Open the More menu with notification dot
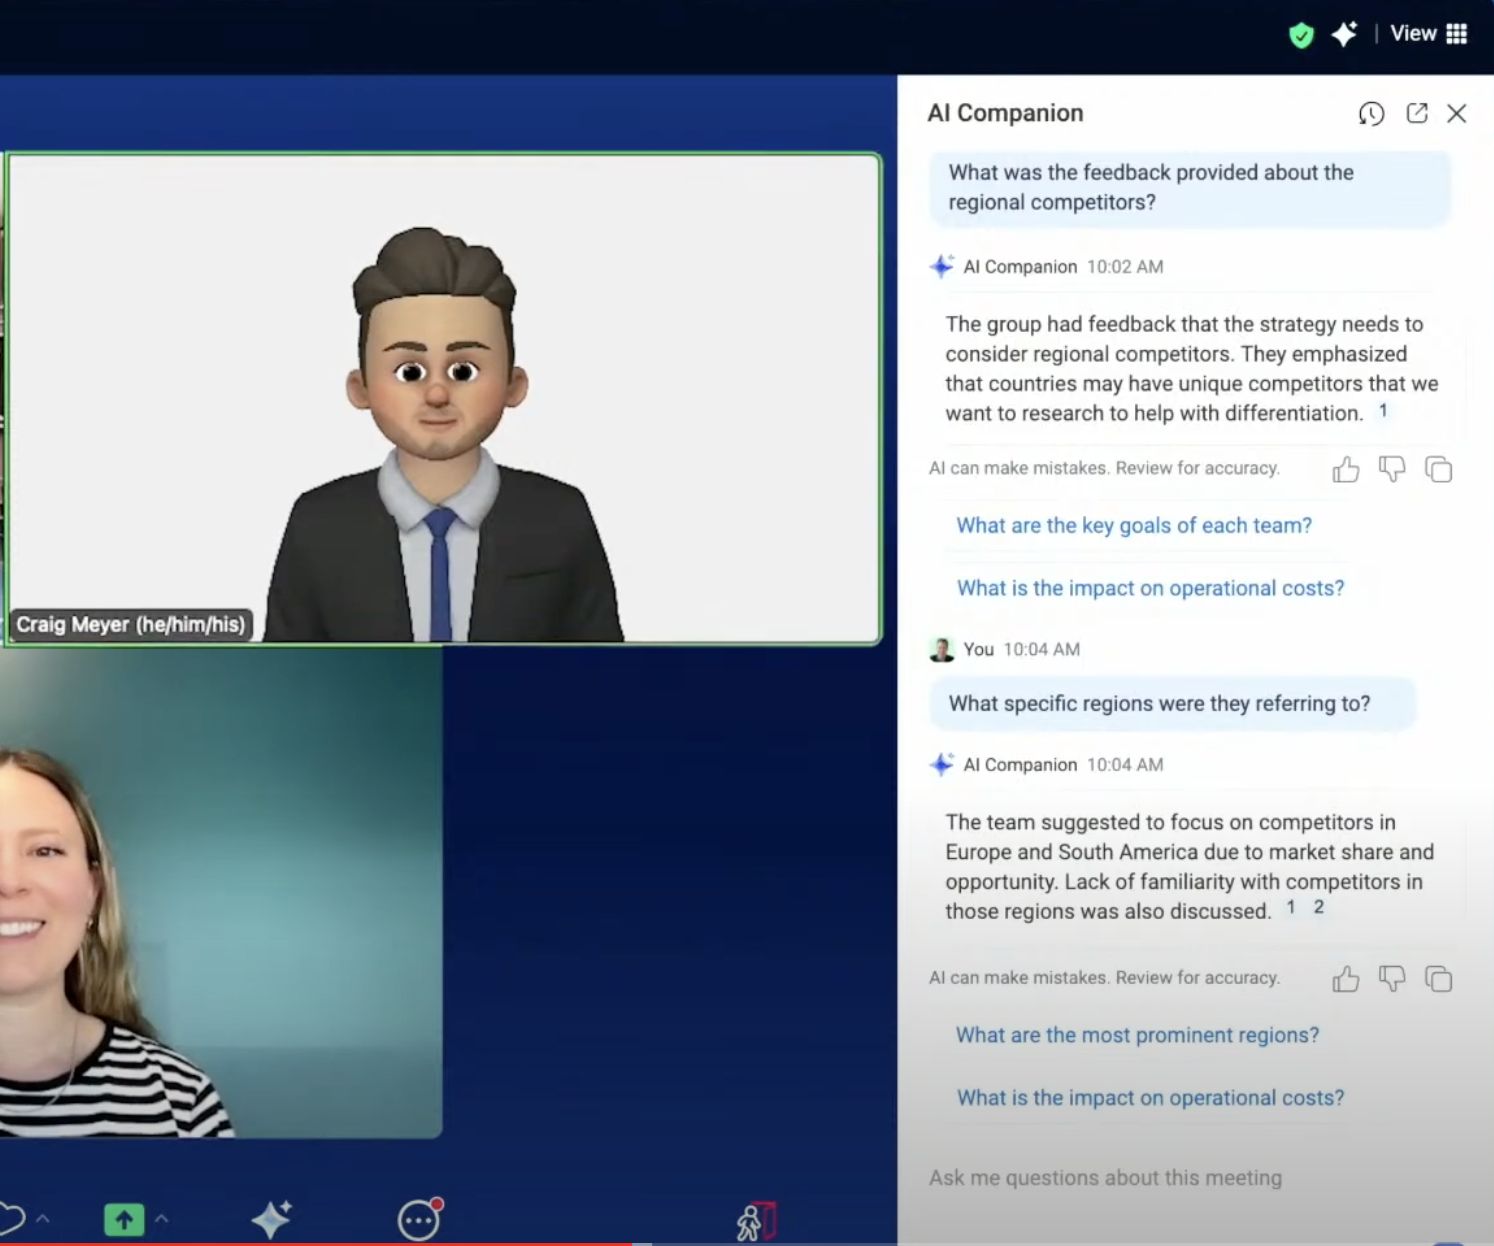 coord(419,1220)
